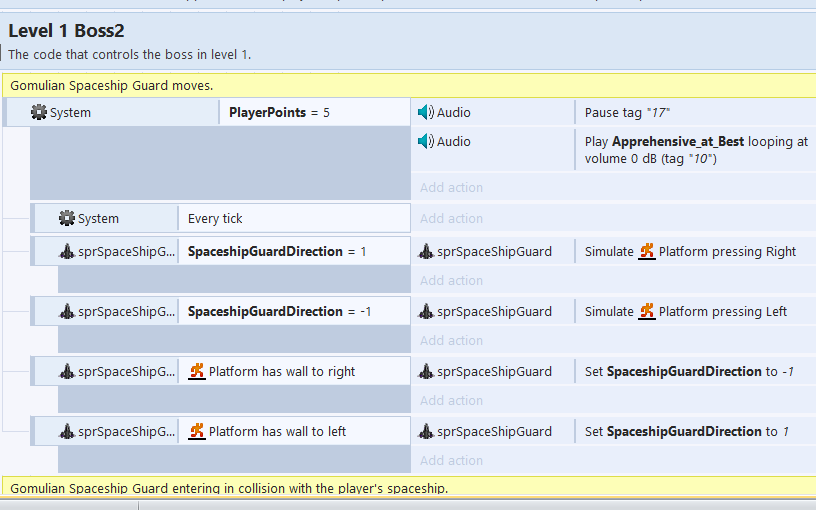The image size is (816, 510).
Task: Click the Audio speaker icon for Play Apprehensive_at_Best
Action: point(426,142)
